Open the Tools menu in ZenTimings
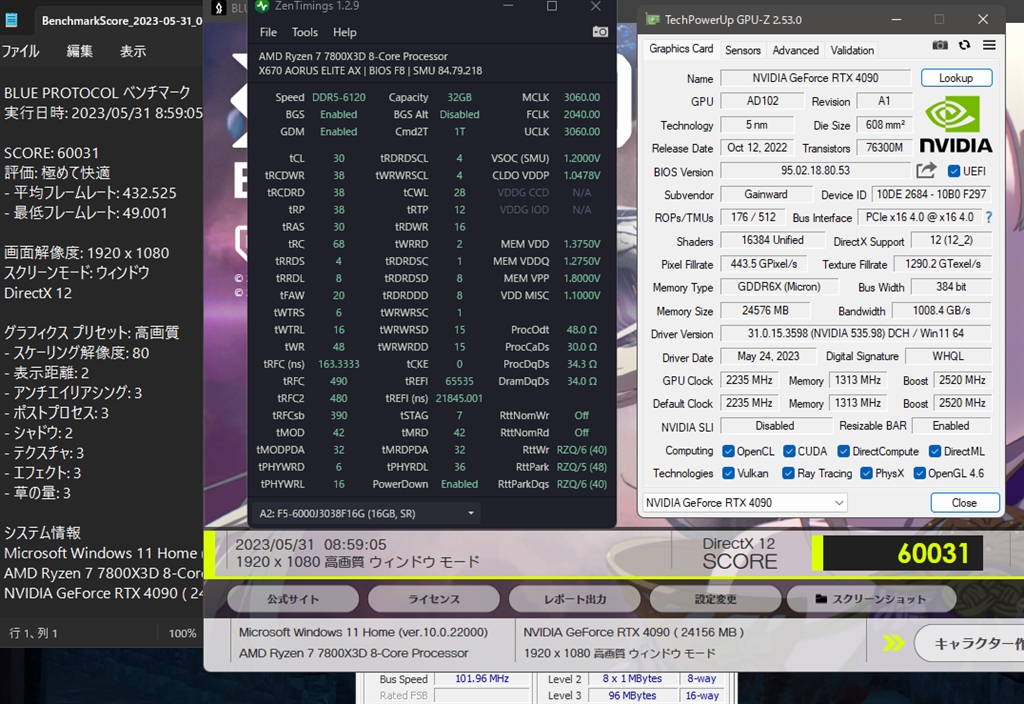1024x704 pixels. (x=304, y=32)
